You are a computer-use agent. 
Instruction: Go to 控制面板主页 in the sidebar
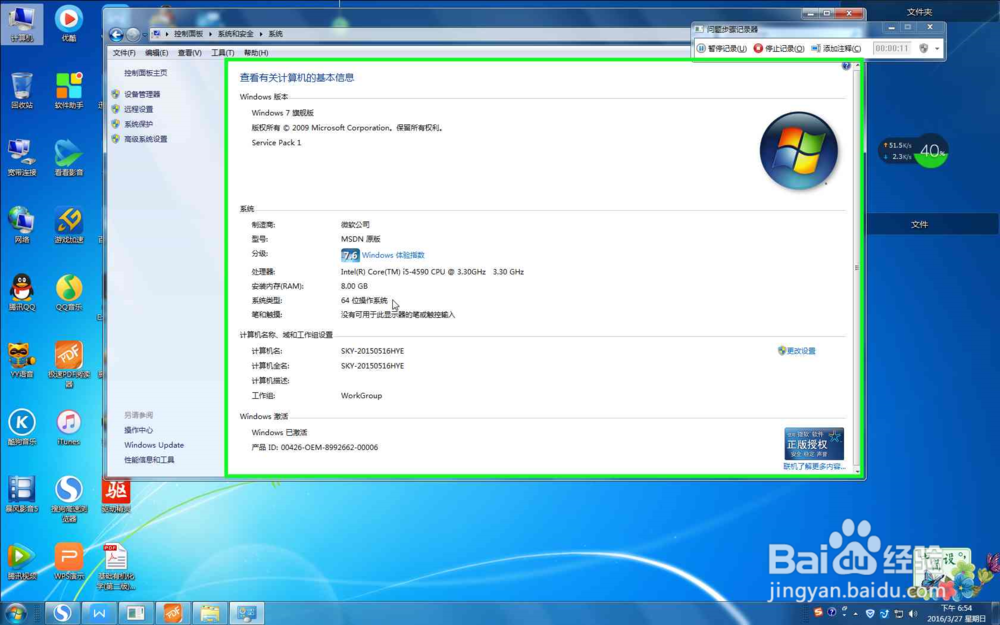coord(145,73)
